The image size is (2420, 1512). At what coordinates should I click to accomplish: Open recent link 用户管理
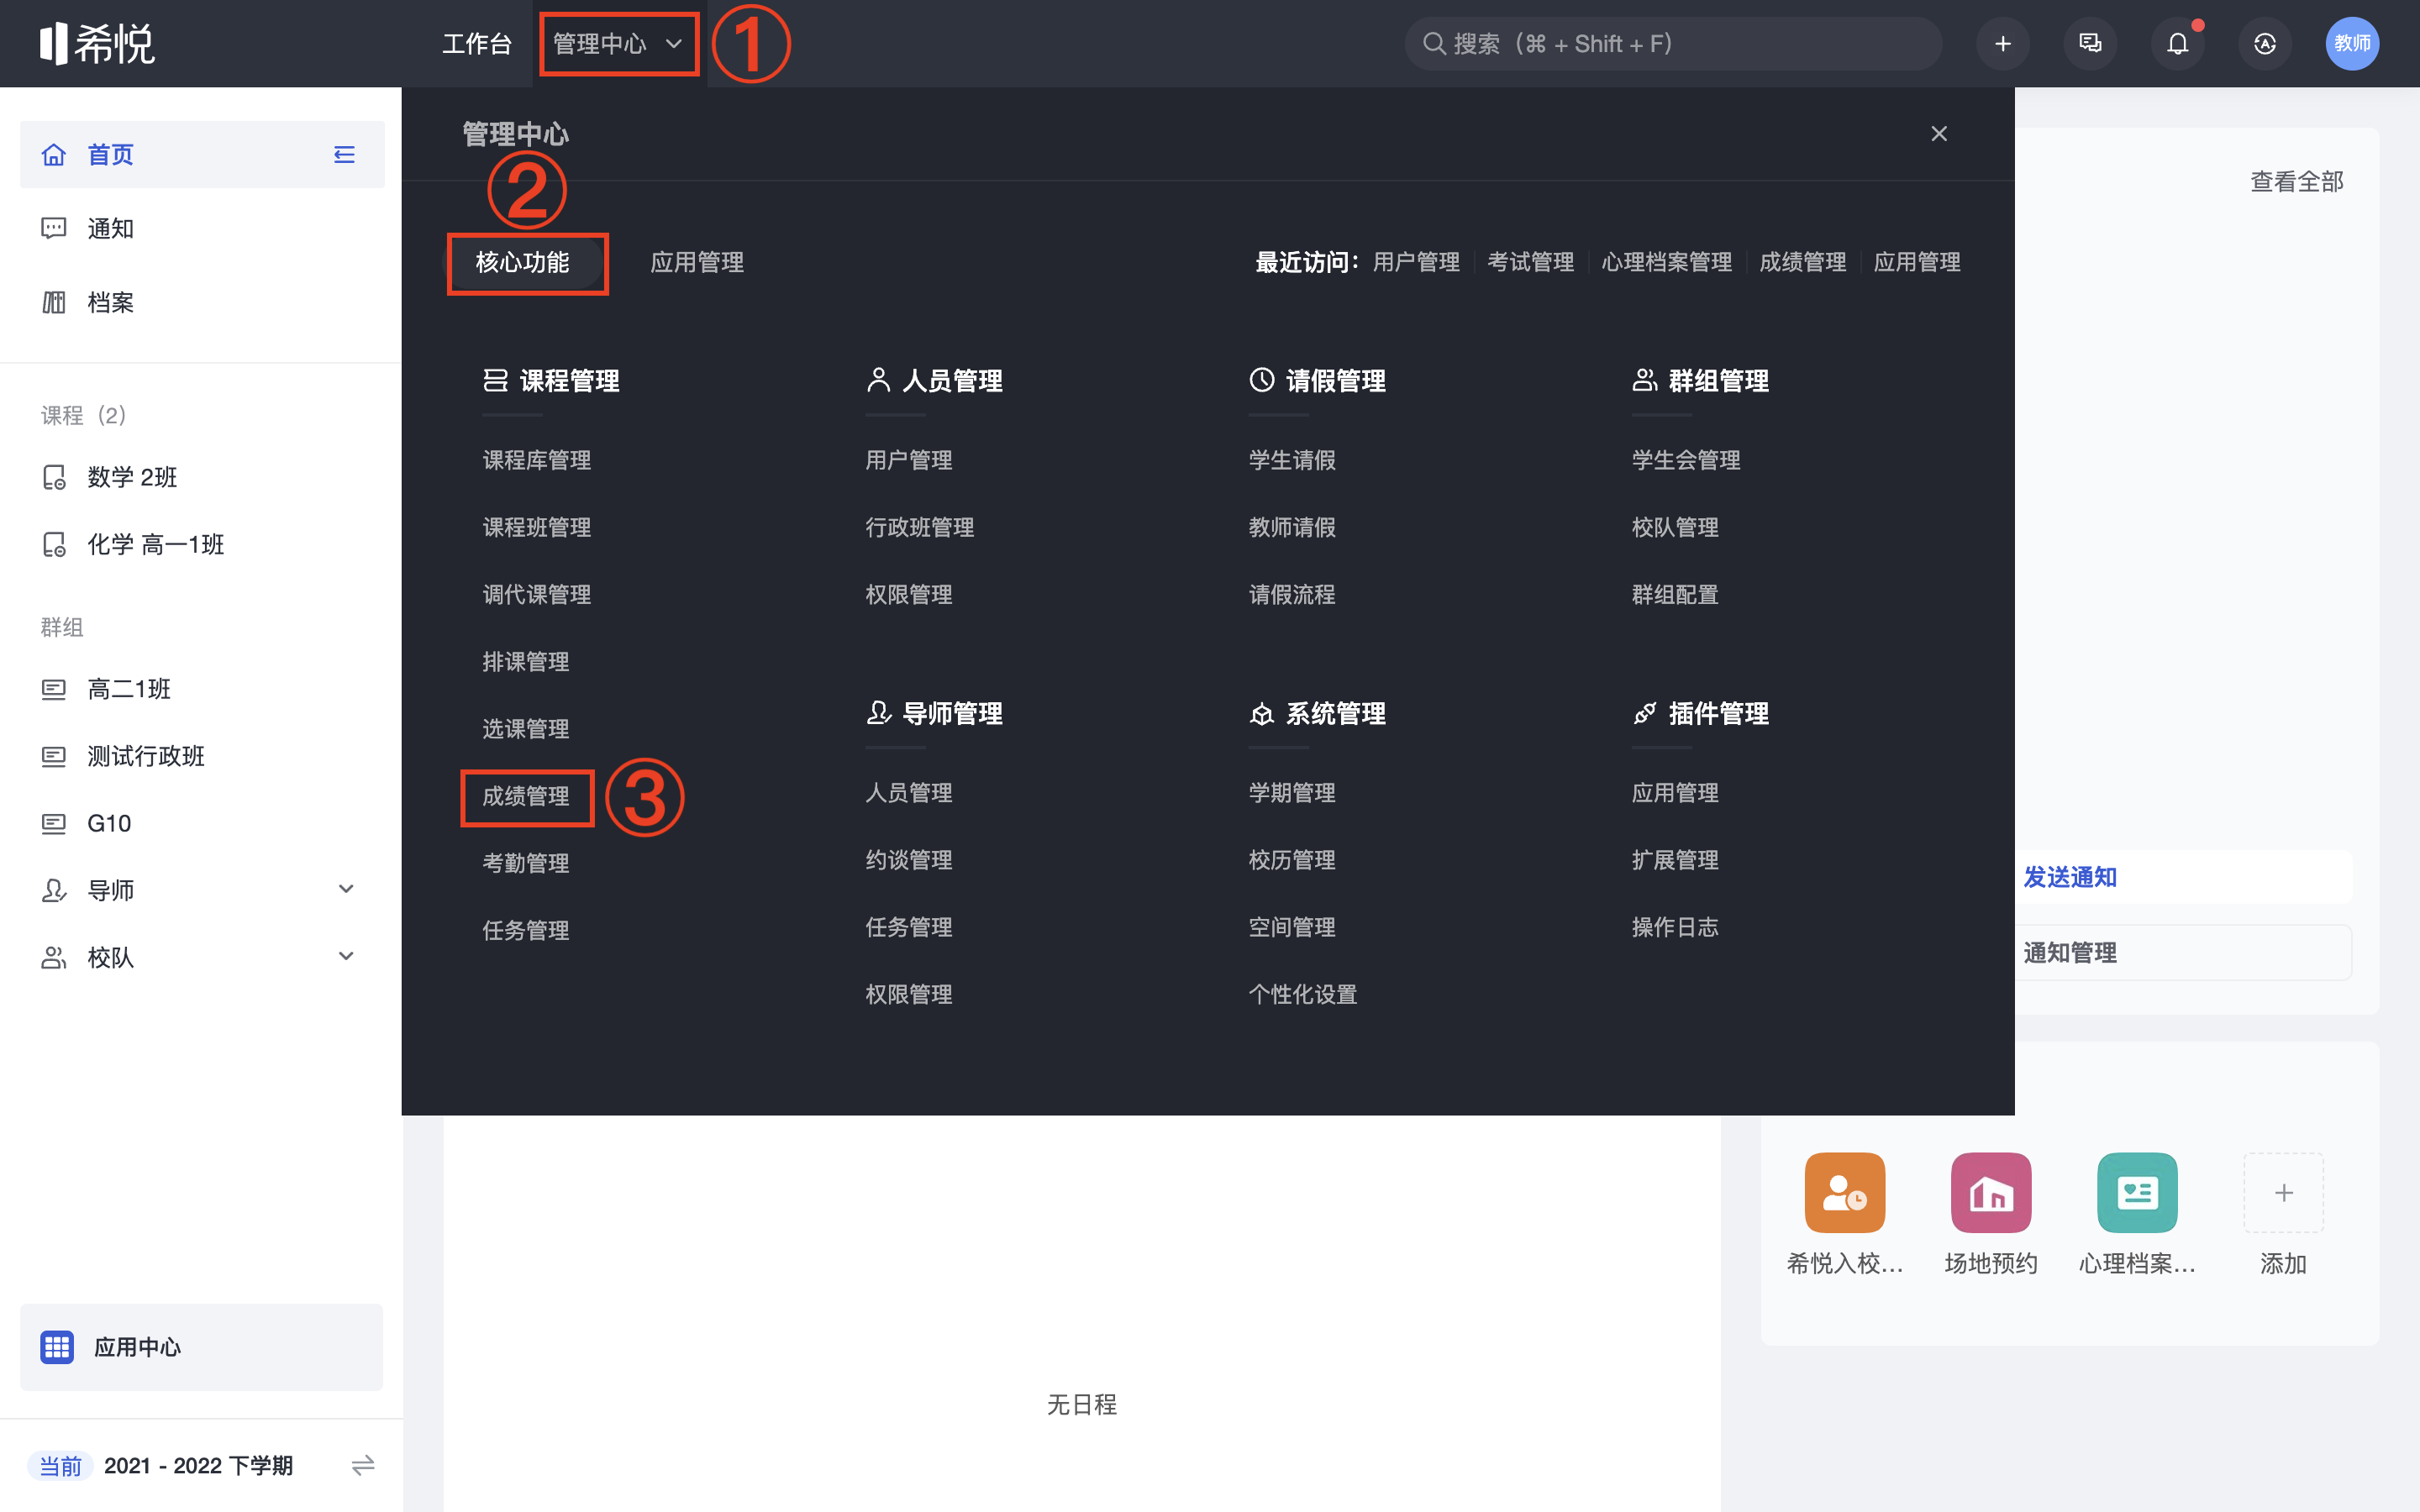1416,262
